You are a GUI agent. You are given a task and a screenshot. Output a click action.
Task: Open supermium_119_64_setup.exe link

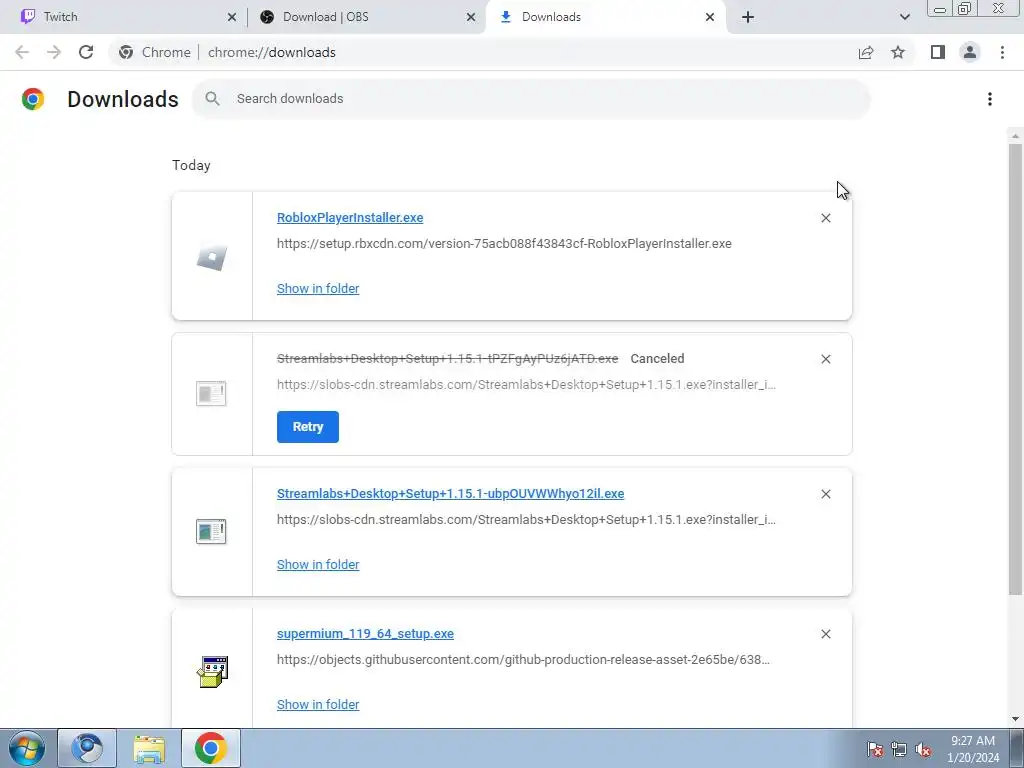click(x=365, y=633)
